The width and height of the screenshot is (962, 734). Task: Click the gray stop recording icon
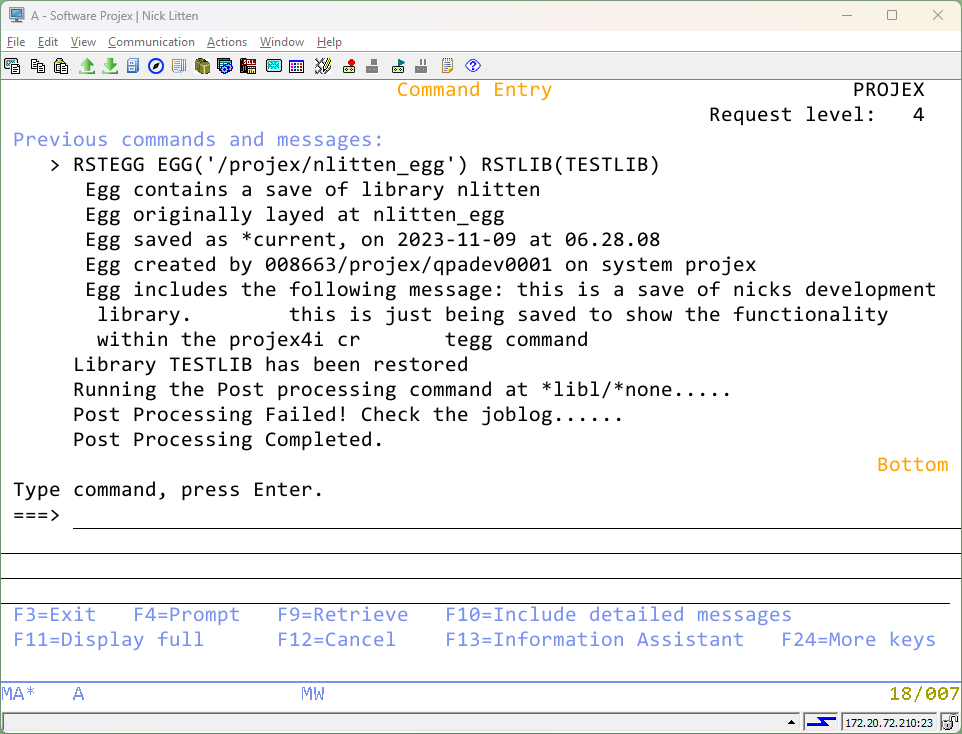(372, 66)
